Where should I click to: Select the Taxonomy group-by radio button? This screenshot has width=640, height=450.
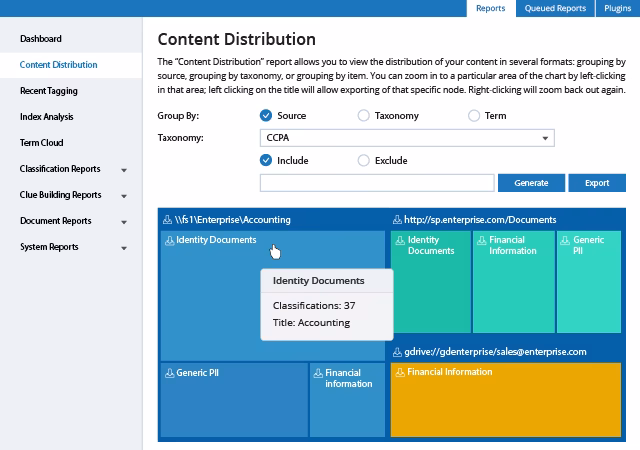(363, 116)
